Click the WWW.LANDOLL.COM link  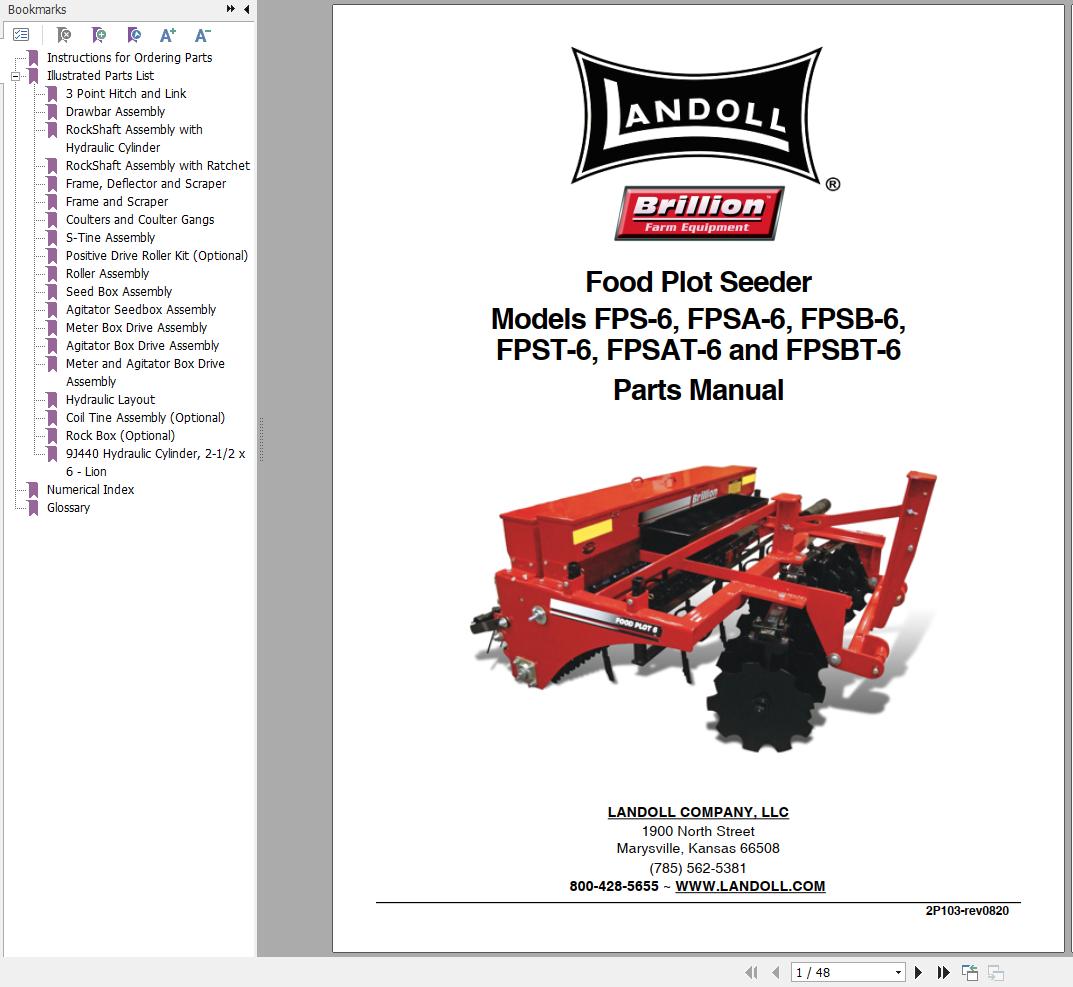point(750,886)
